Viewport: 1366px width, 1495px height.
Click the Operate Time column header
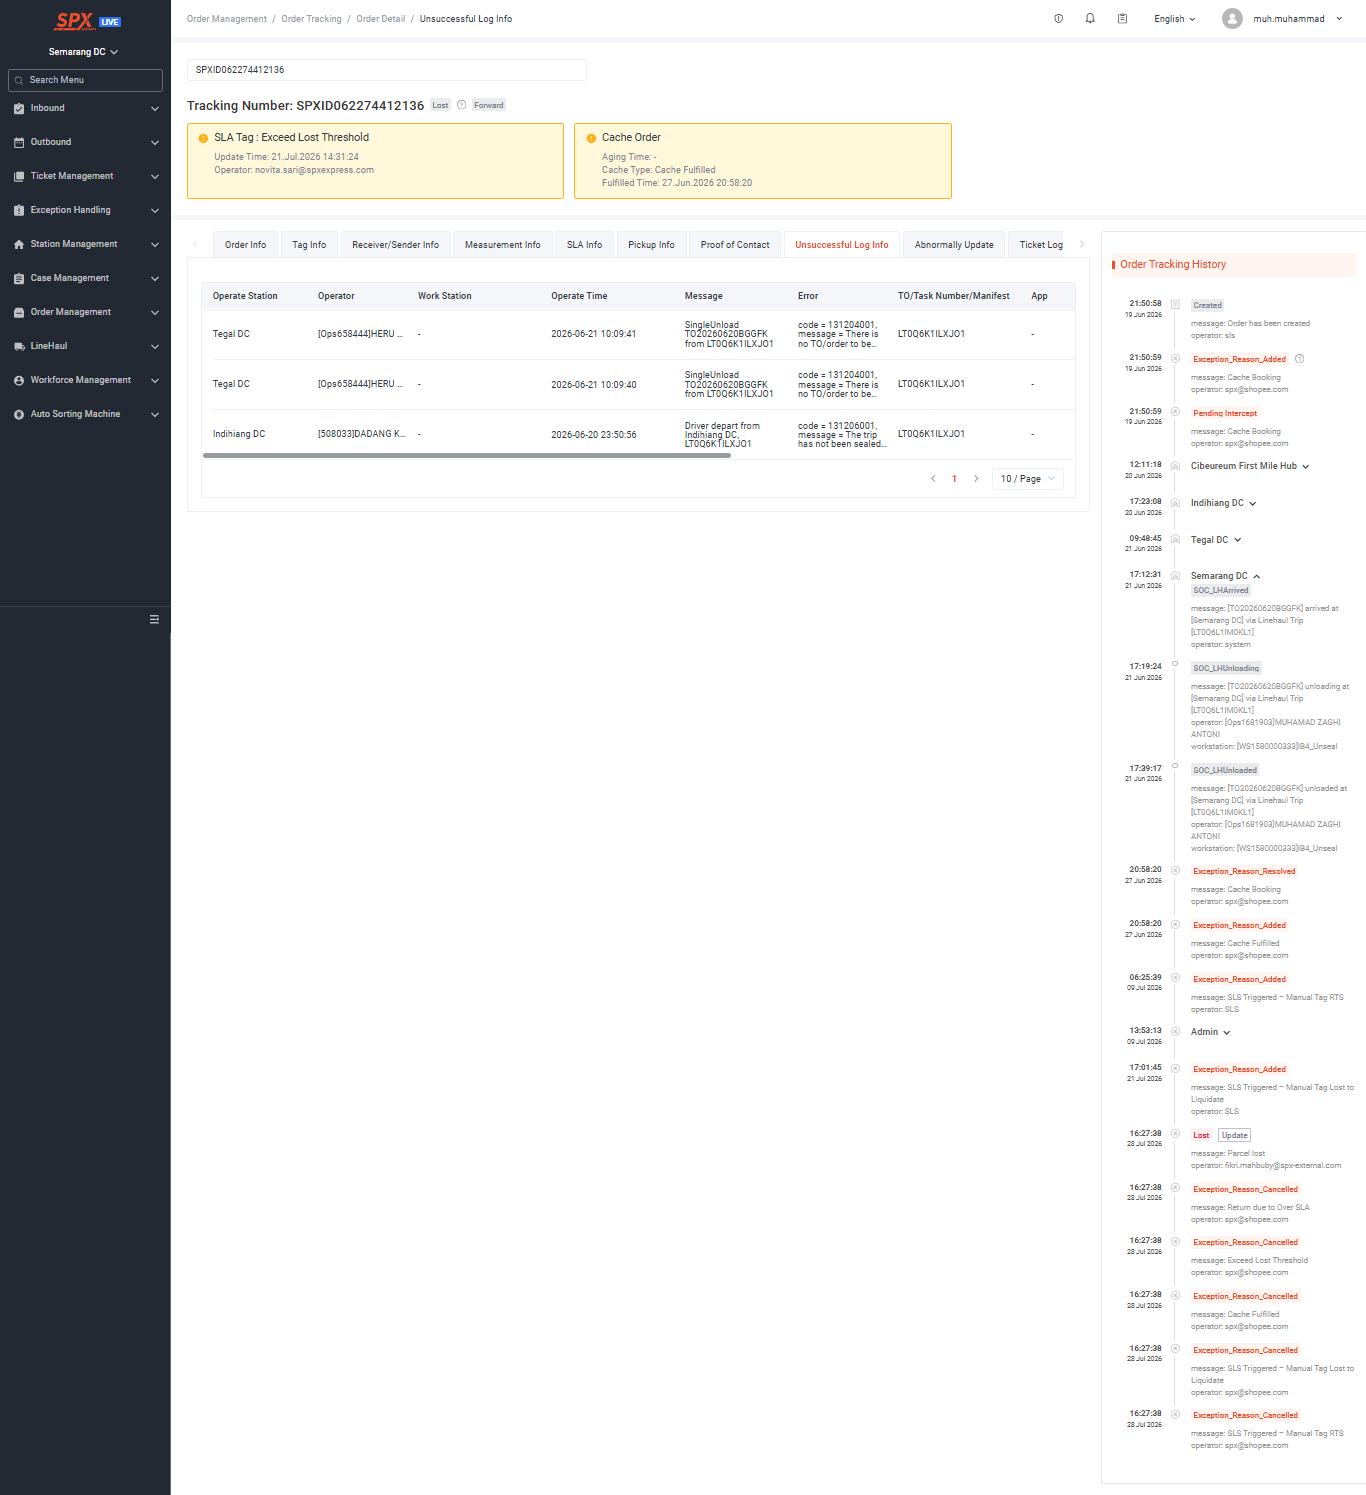579,296
